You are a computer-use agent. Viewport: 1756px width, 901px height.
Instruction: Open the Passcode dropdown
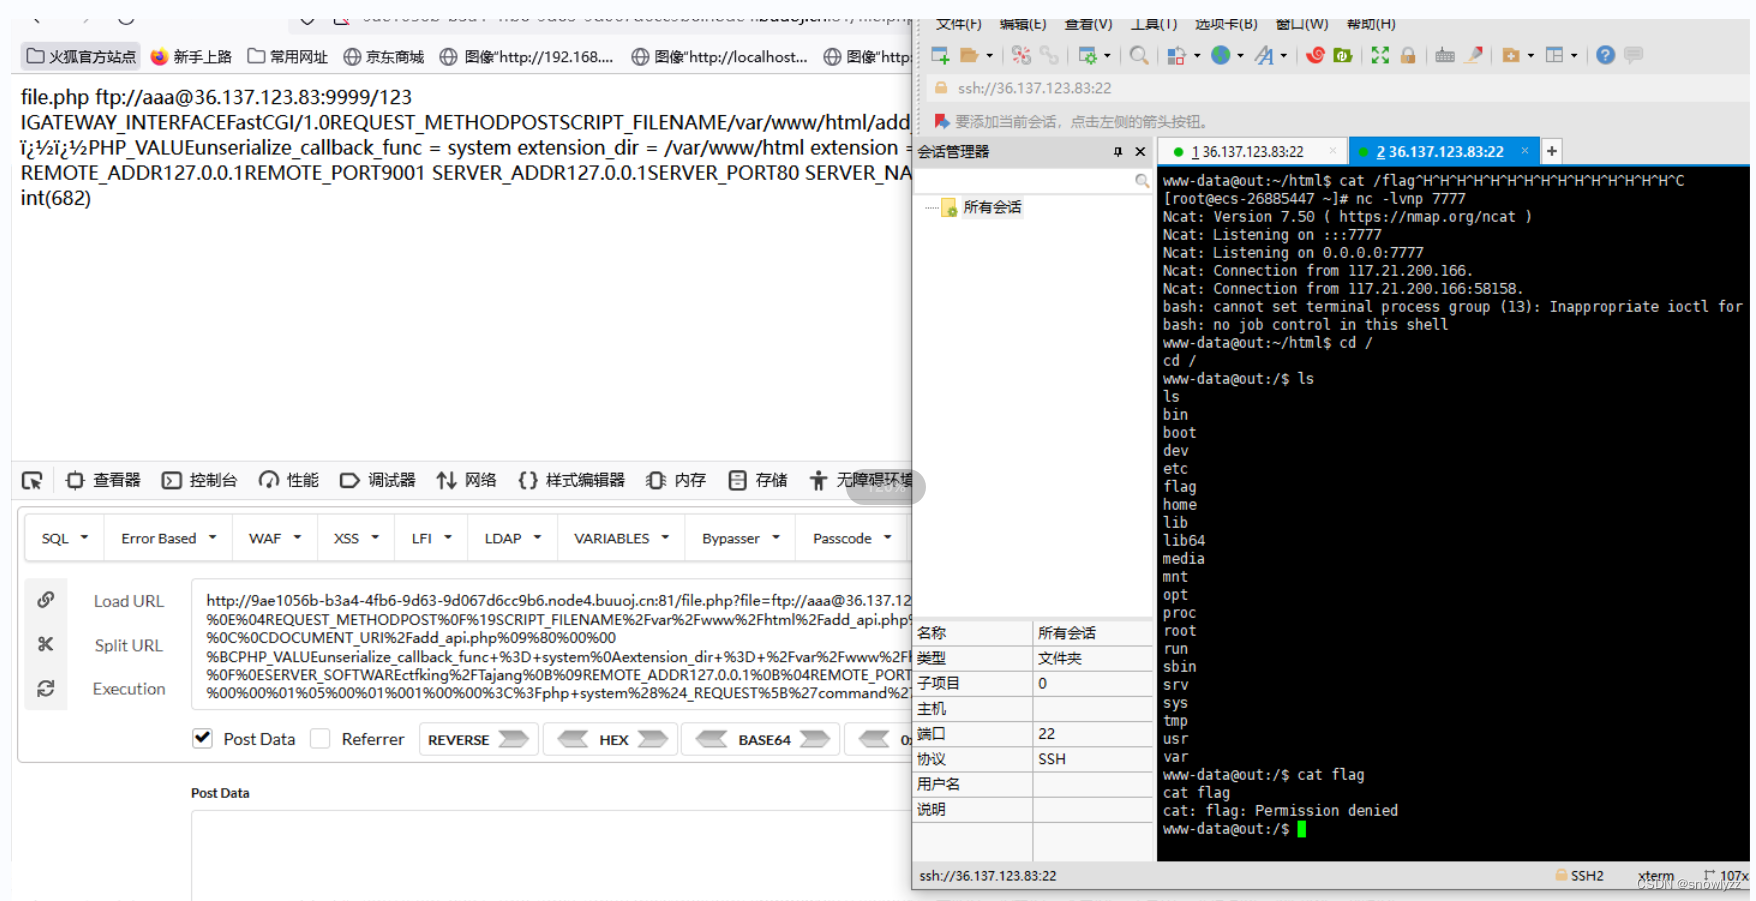(852, 538)
